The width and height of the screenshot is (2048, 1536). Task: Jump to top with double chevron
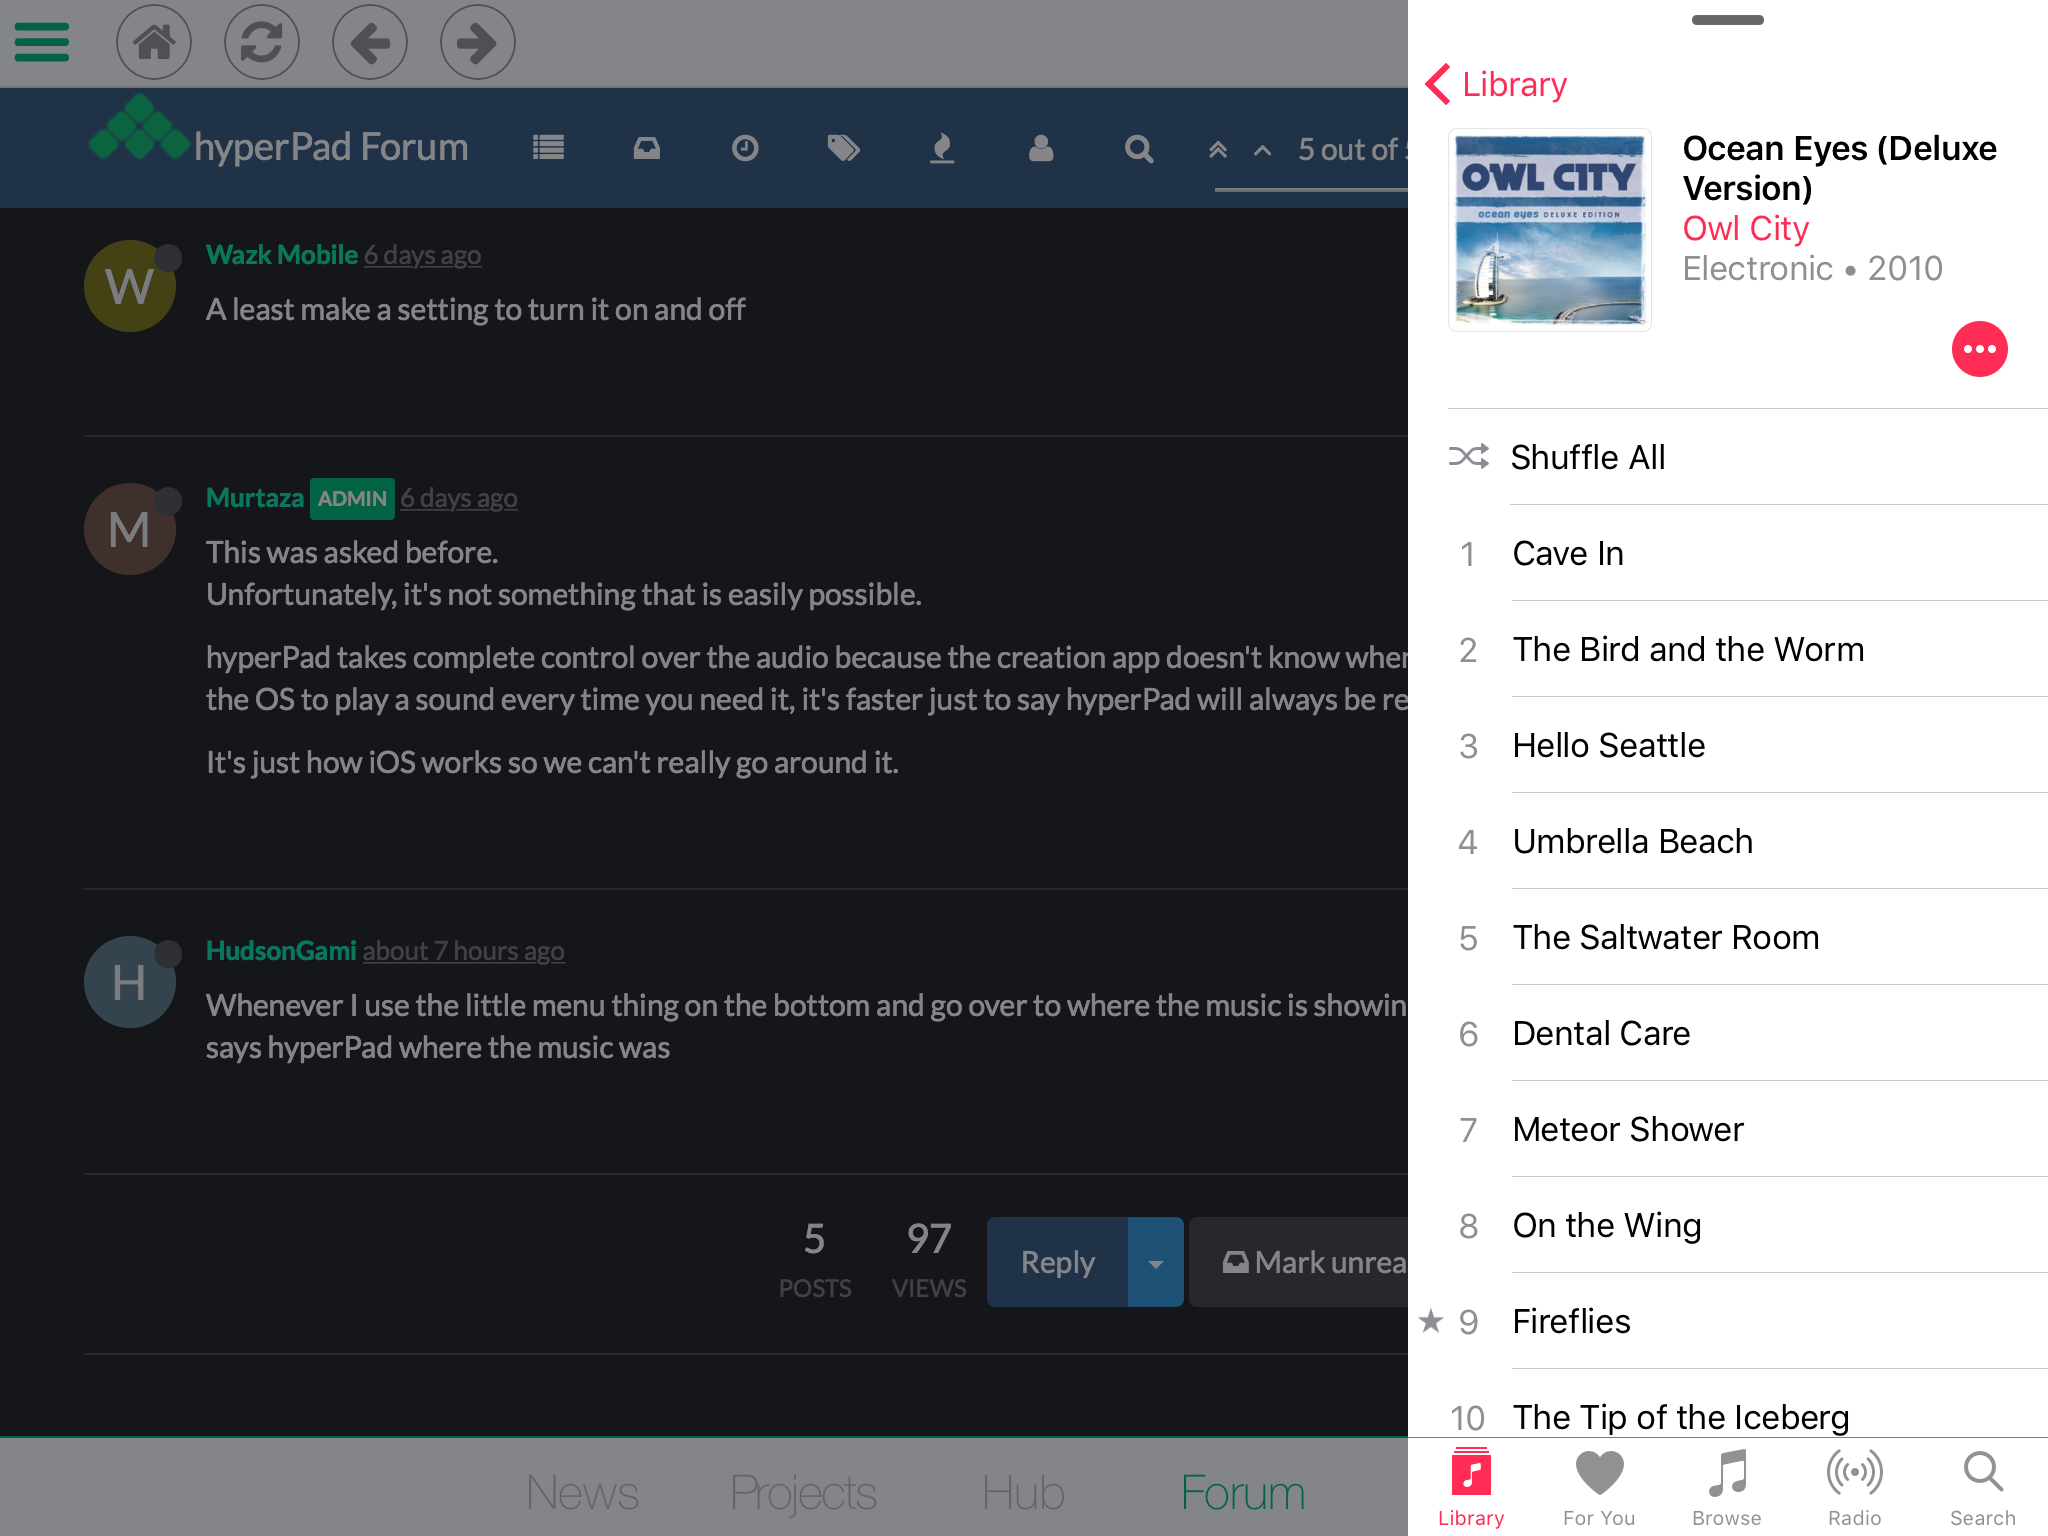(x=1217, y=150)
